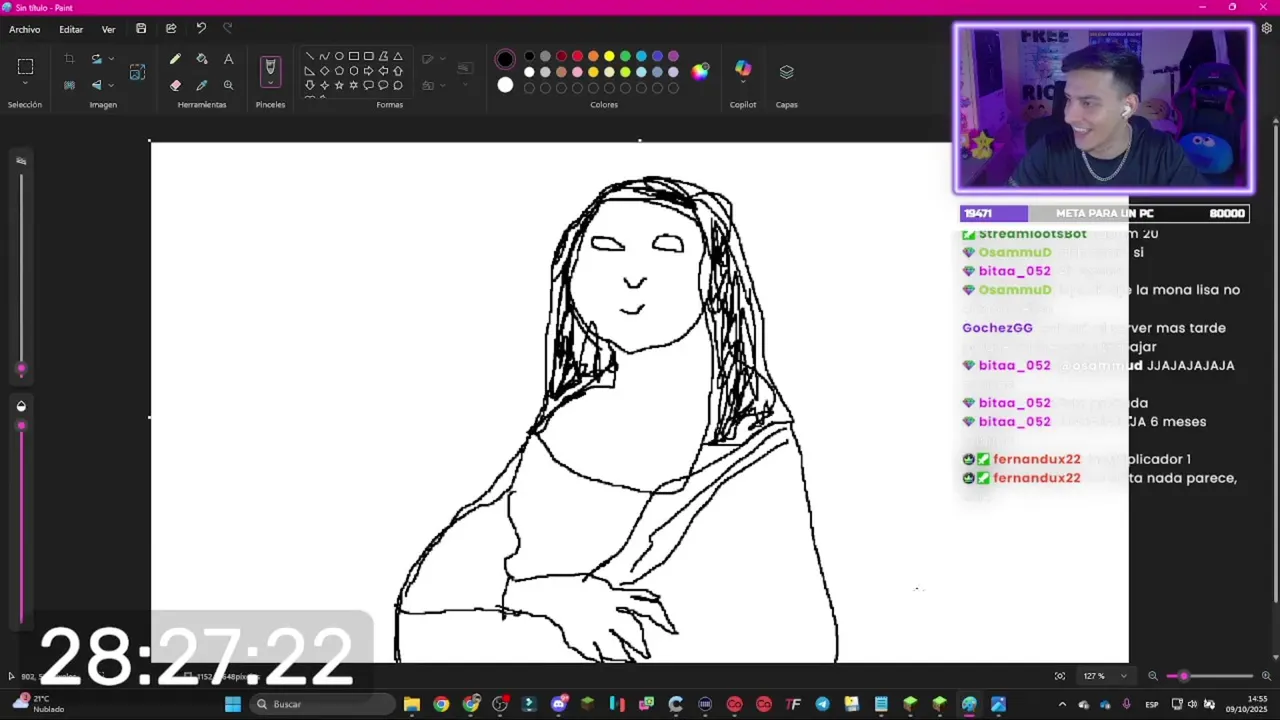Image resolution: width=1280 pixels, height=720 pixels.
Task: Open the 127 % zoom level dropdown
Action: (1123, 676)
